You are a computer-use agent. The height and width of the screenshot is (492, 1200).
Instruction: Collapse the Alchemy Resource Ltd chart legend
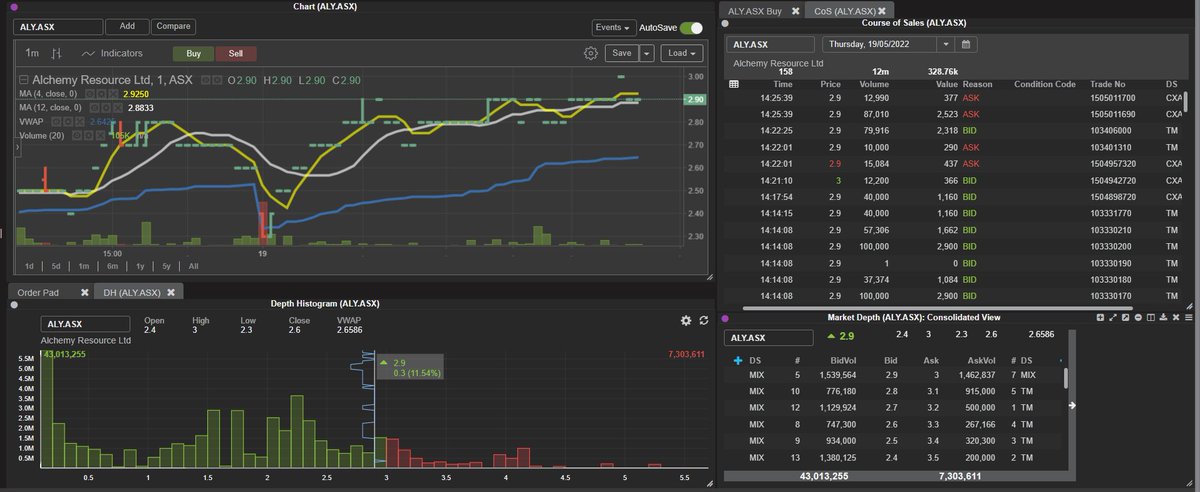coord(24,79)
